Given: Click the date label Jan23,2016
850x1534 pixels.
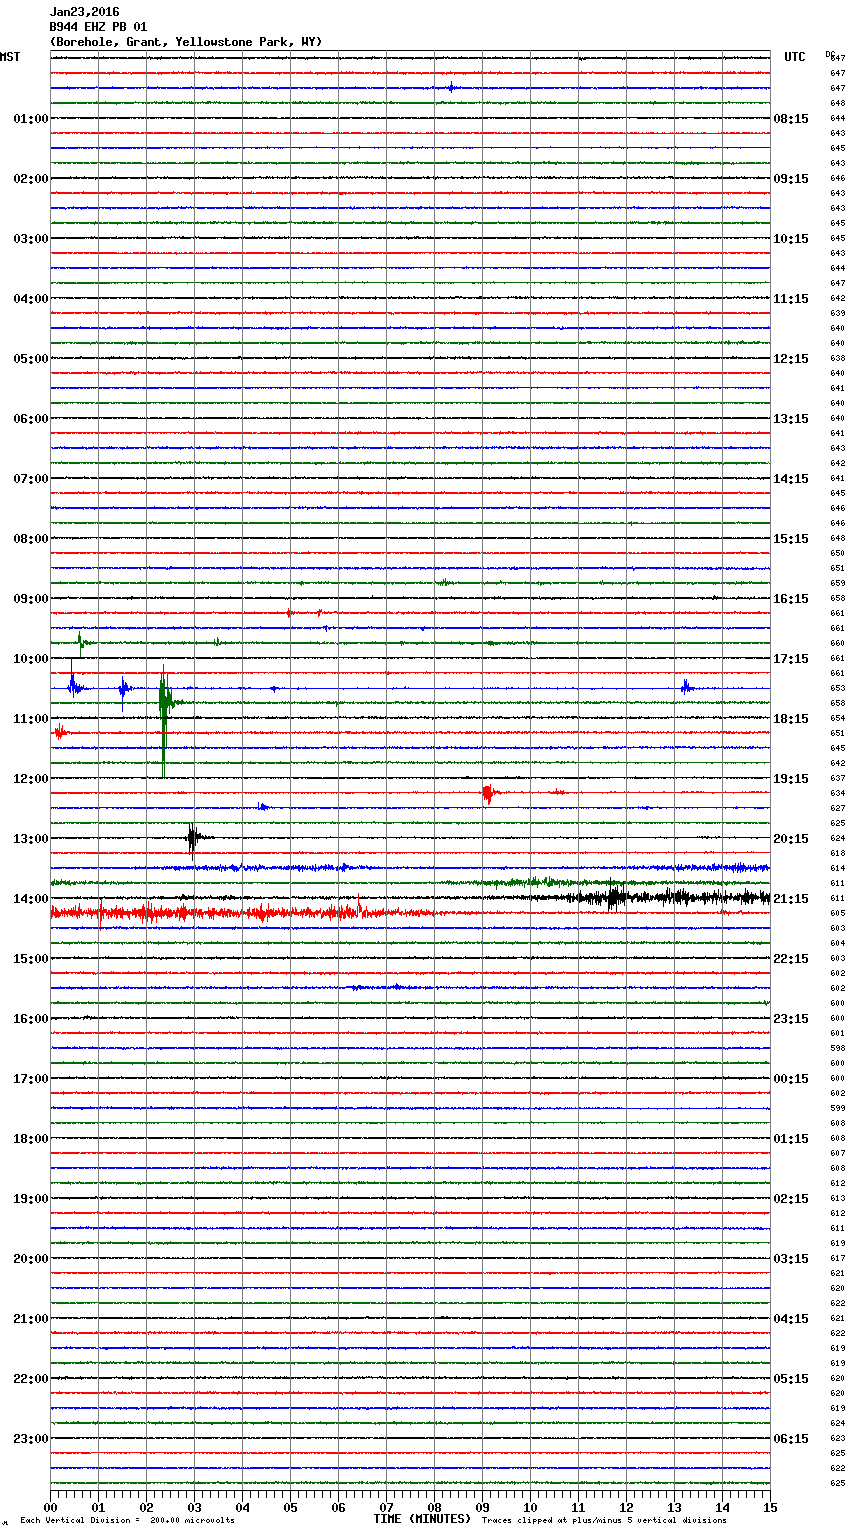Looking at the screenshot, I should tap(84, 12).
